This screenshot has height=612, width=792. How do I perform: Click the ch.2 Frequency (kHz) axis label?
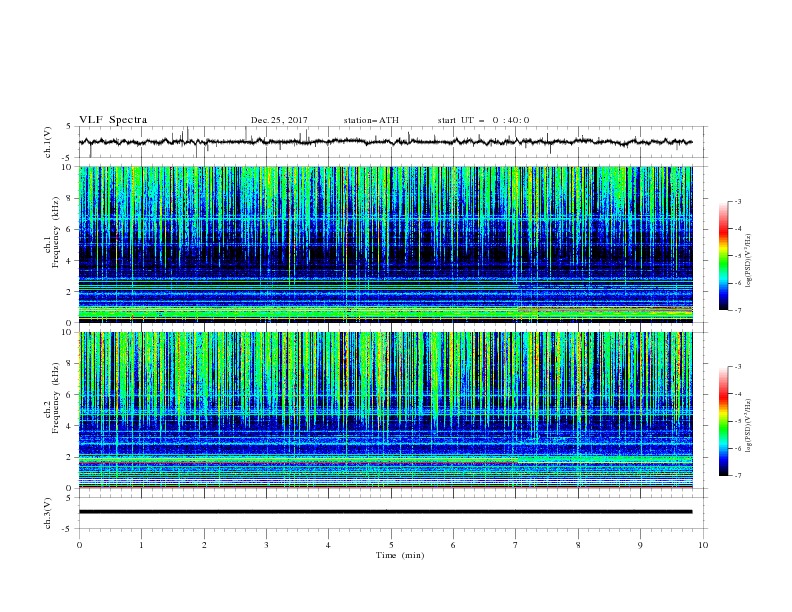tap(52, 398)
